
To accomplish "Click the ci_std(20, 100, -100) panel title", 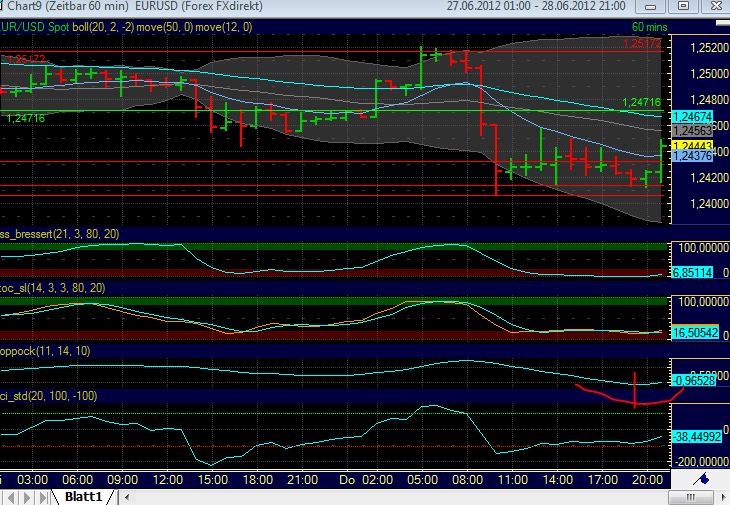I will pos(48,396).
